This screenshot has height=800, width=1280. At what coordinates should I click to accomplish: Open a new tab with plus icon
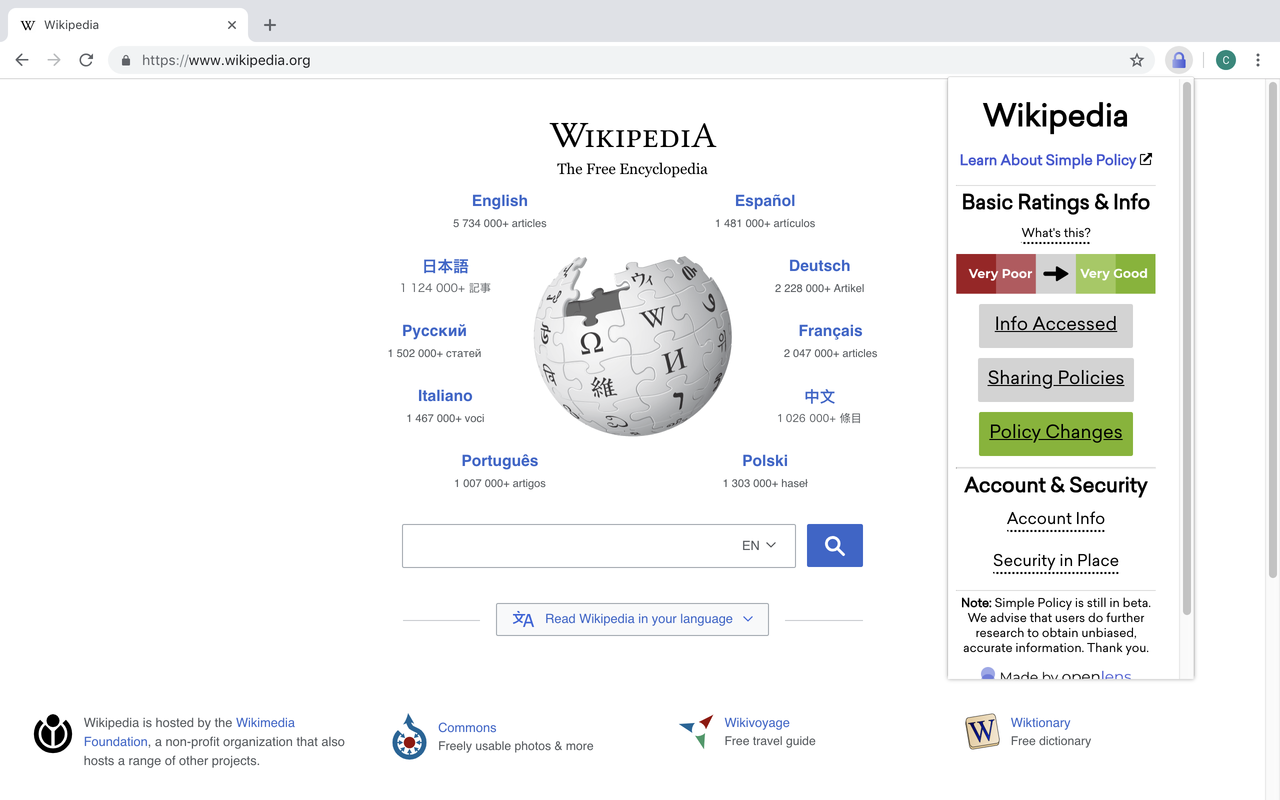[270, 25]
